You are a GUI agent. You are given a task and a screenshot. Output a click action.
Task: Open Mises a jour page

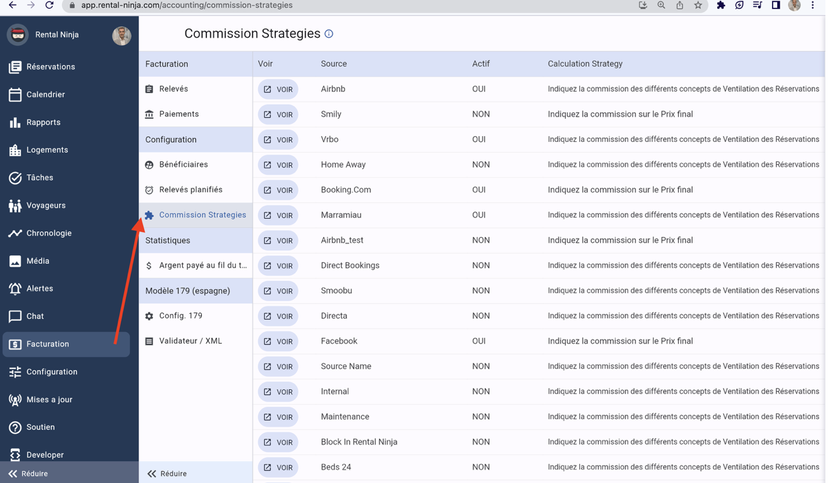click(66, 400)
